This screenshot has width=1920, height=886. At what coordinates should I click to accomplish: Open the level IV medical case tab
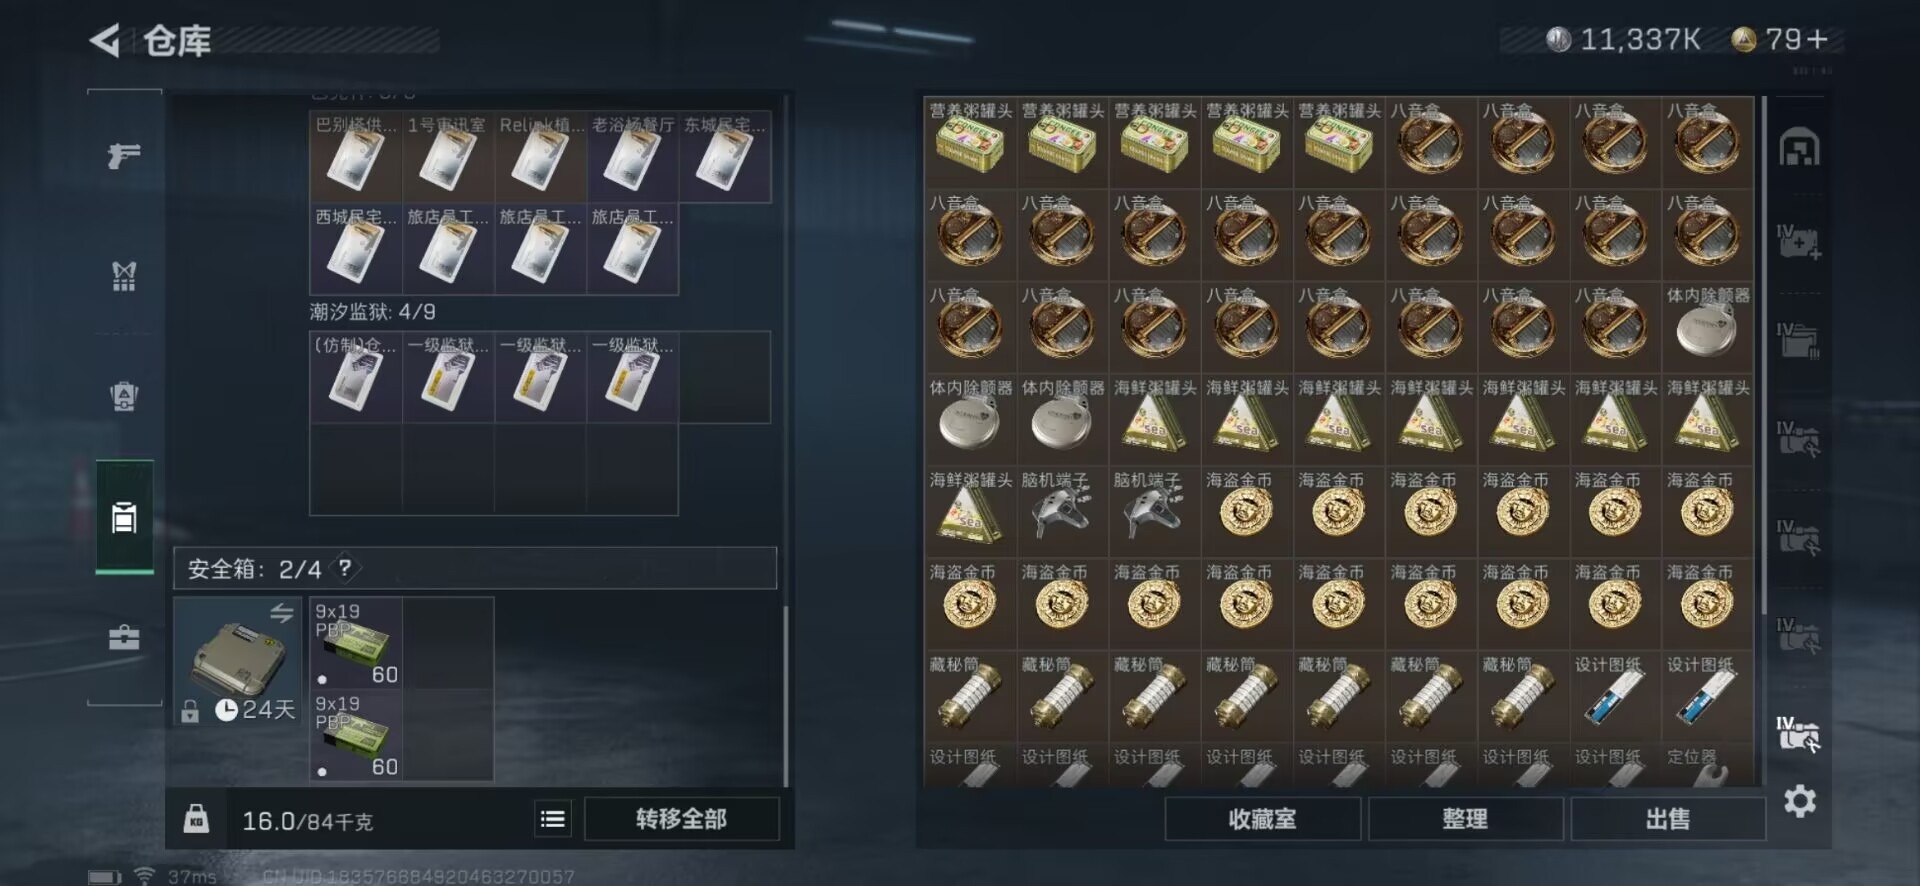pyautogui.click(x=1799, y=243)
